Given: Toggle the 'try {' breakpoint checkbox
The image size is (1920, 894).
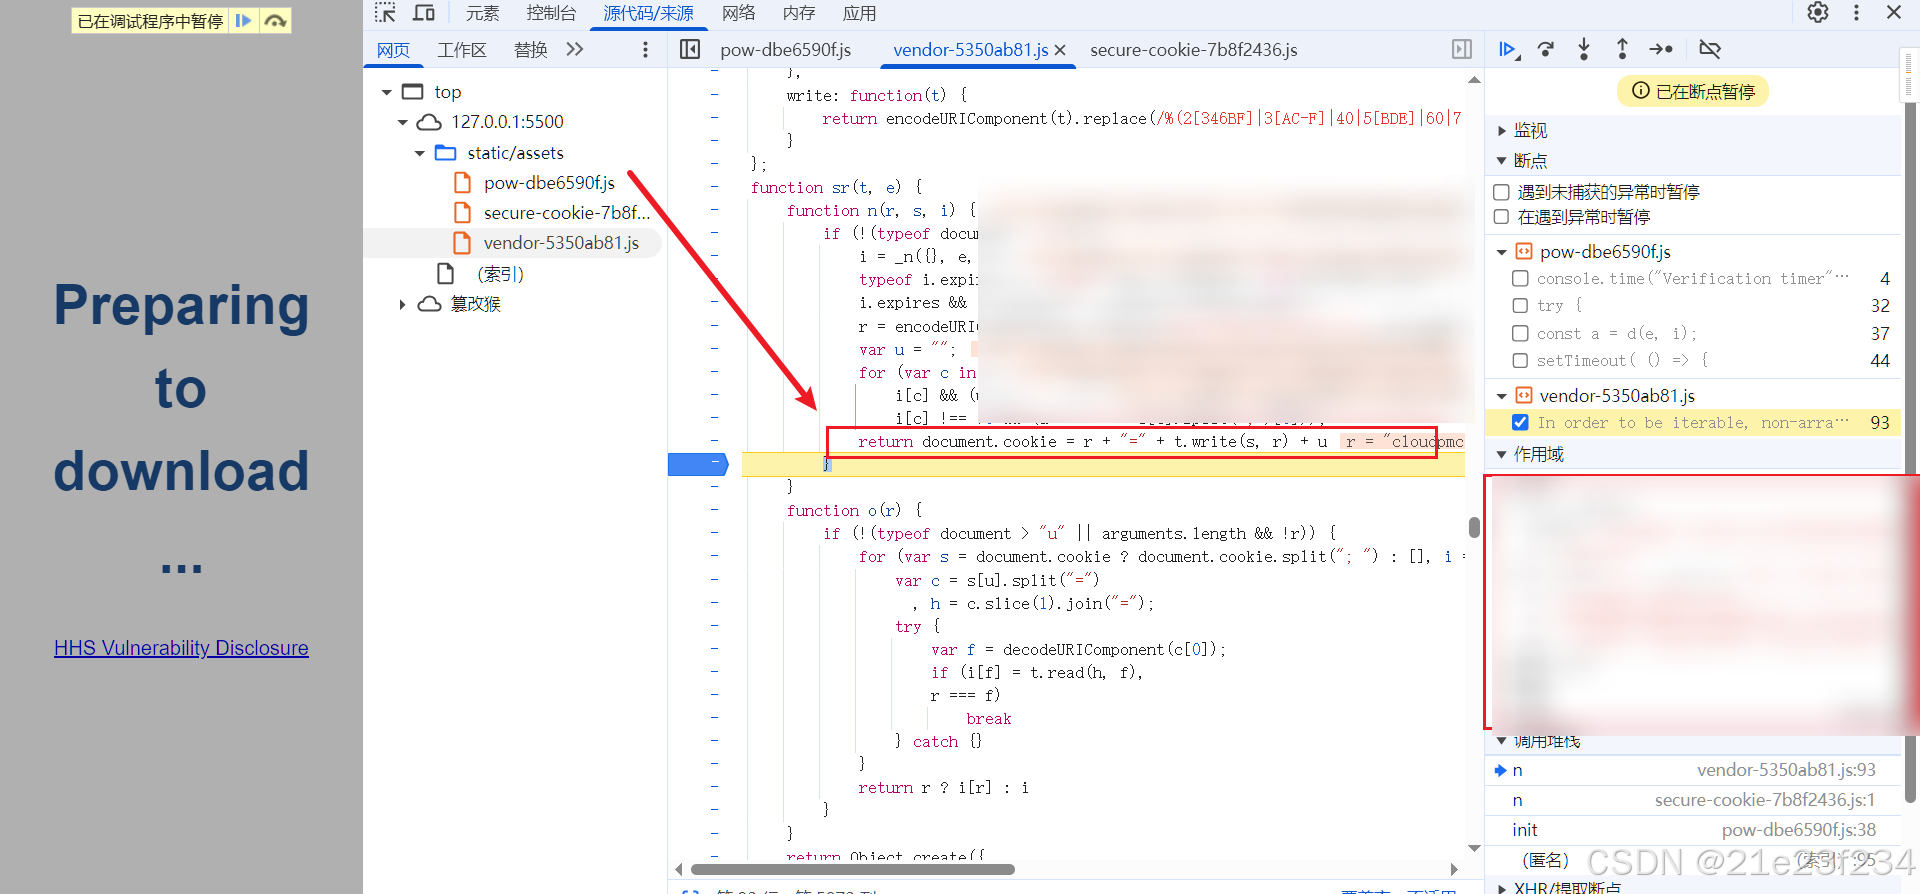Looking at the screenshot, I should [x=1520, y=306].
